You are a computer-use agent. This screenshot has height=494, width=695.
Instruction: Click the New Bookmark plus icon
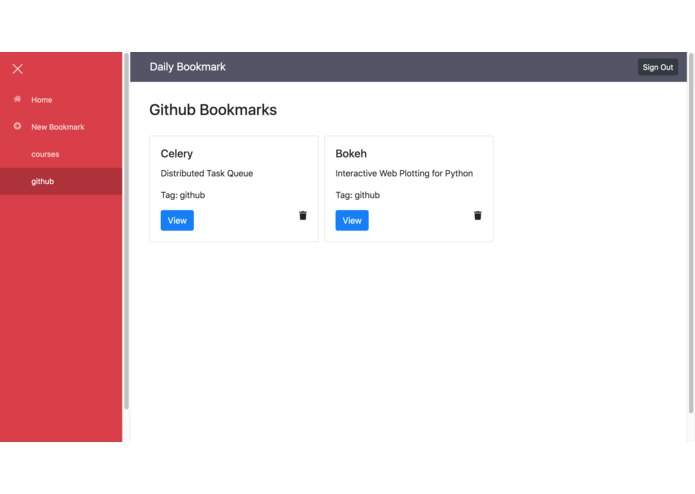17,126
